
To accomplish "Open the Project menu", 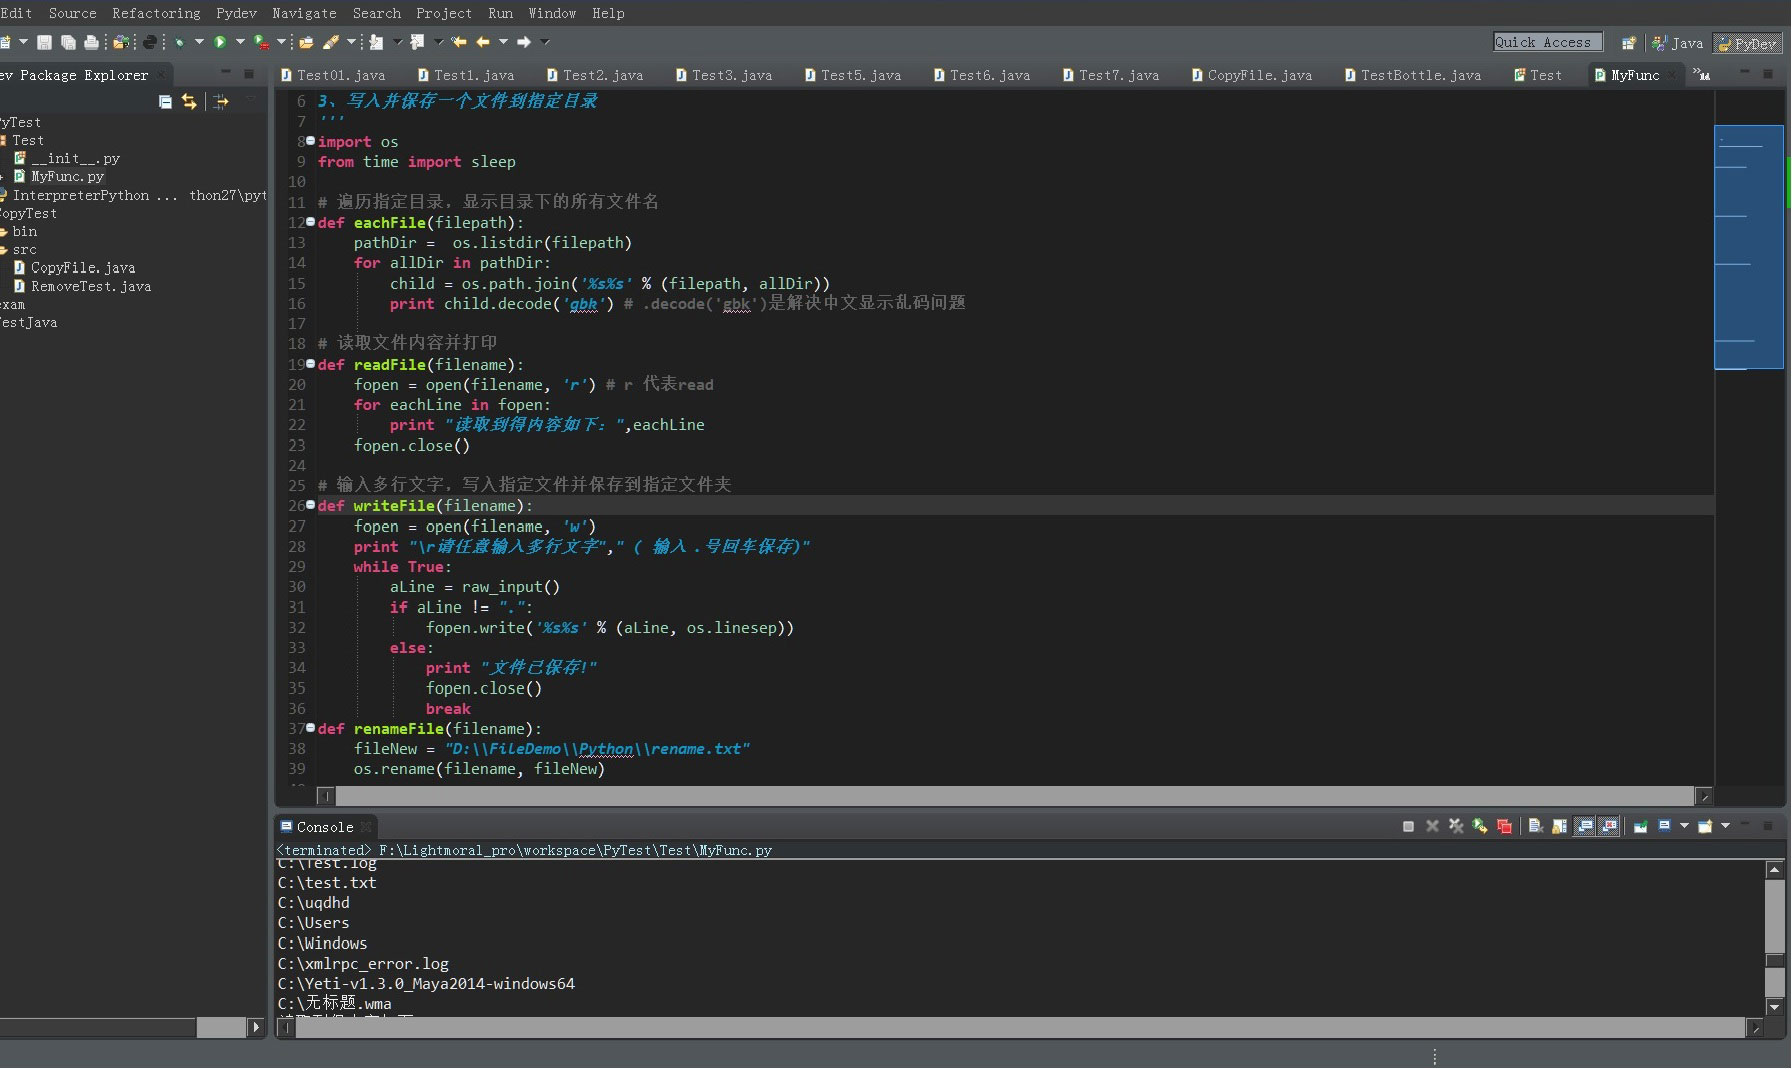I will 444,13.
